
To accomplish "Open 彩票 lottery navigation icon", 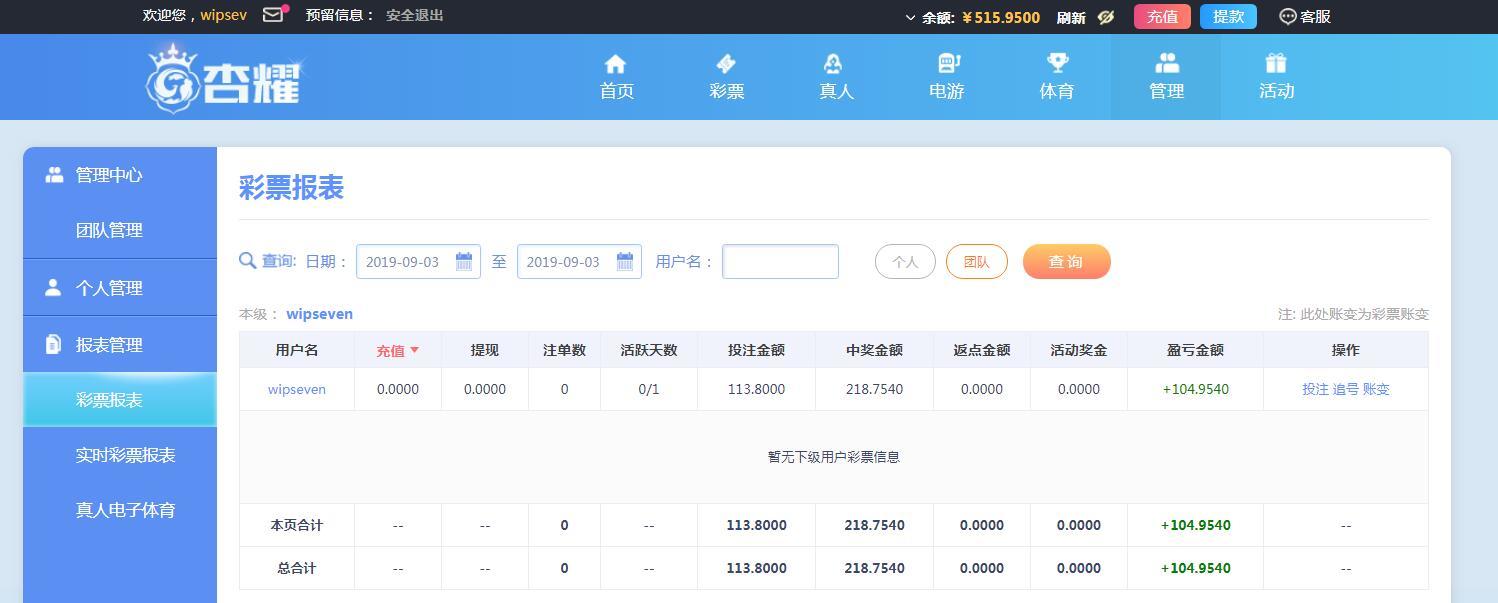I will (x=726, y=65).
